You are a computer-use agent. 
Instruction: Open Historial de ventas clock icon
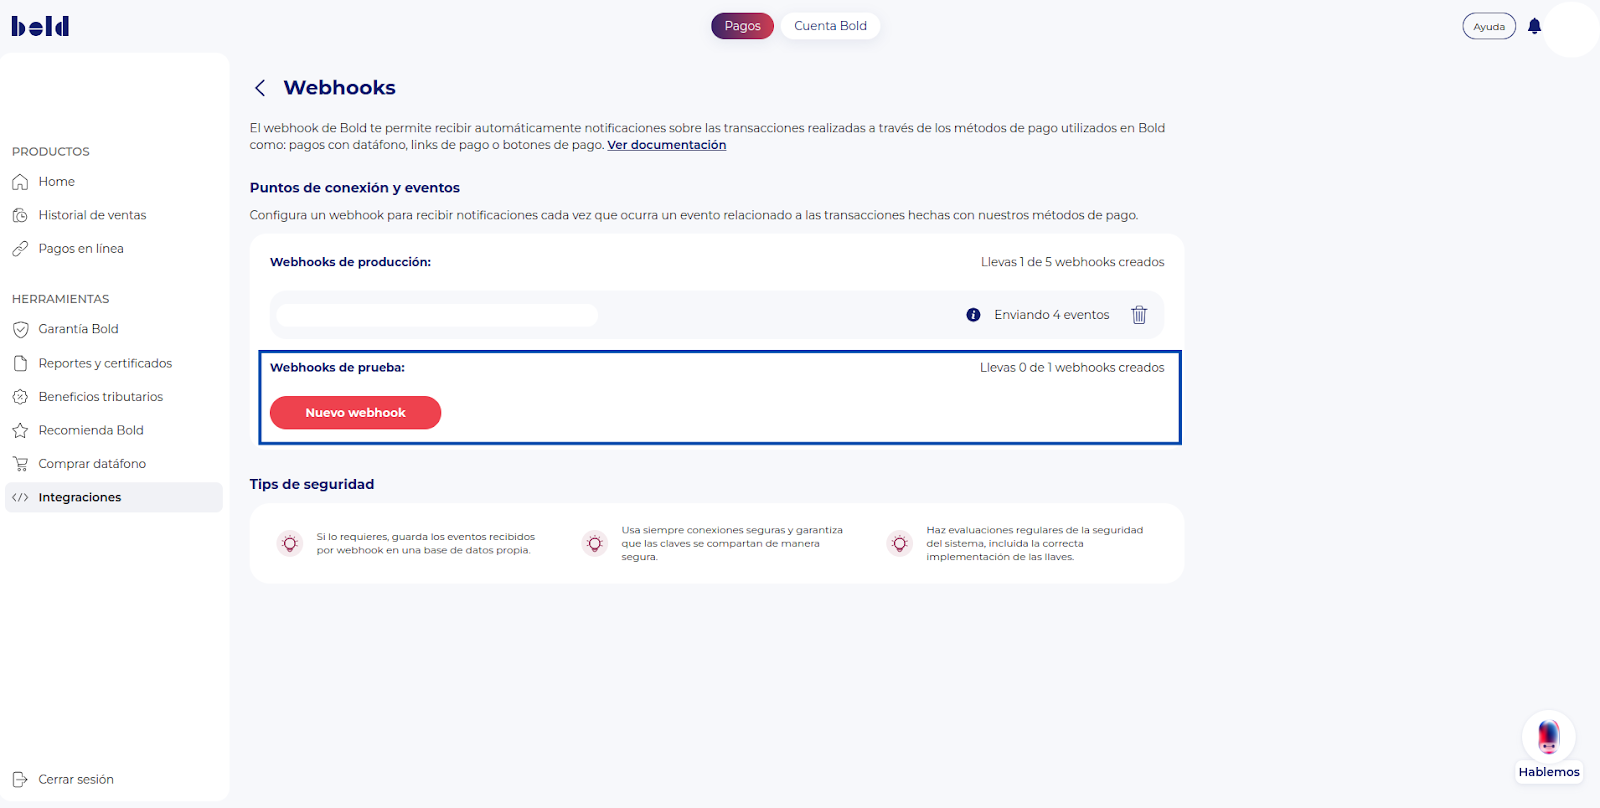(x=21, y=214)
